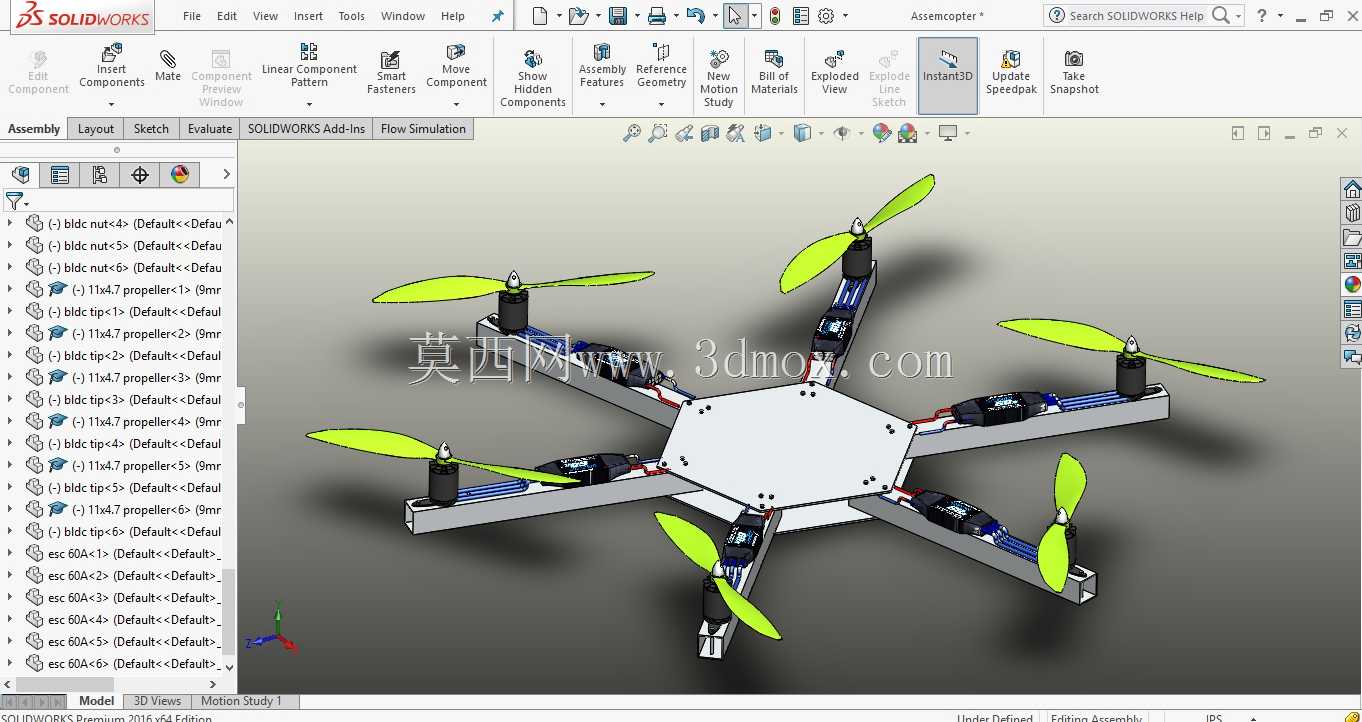Open the Display Style cube icon
The width and height of the screenshot is (1362, 722).
tap(801, 133)
